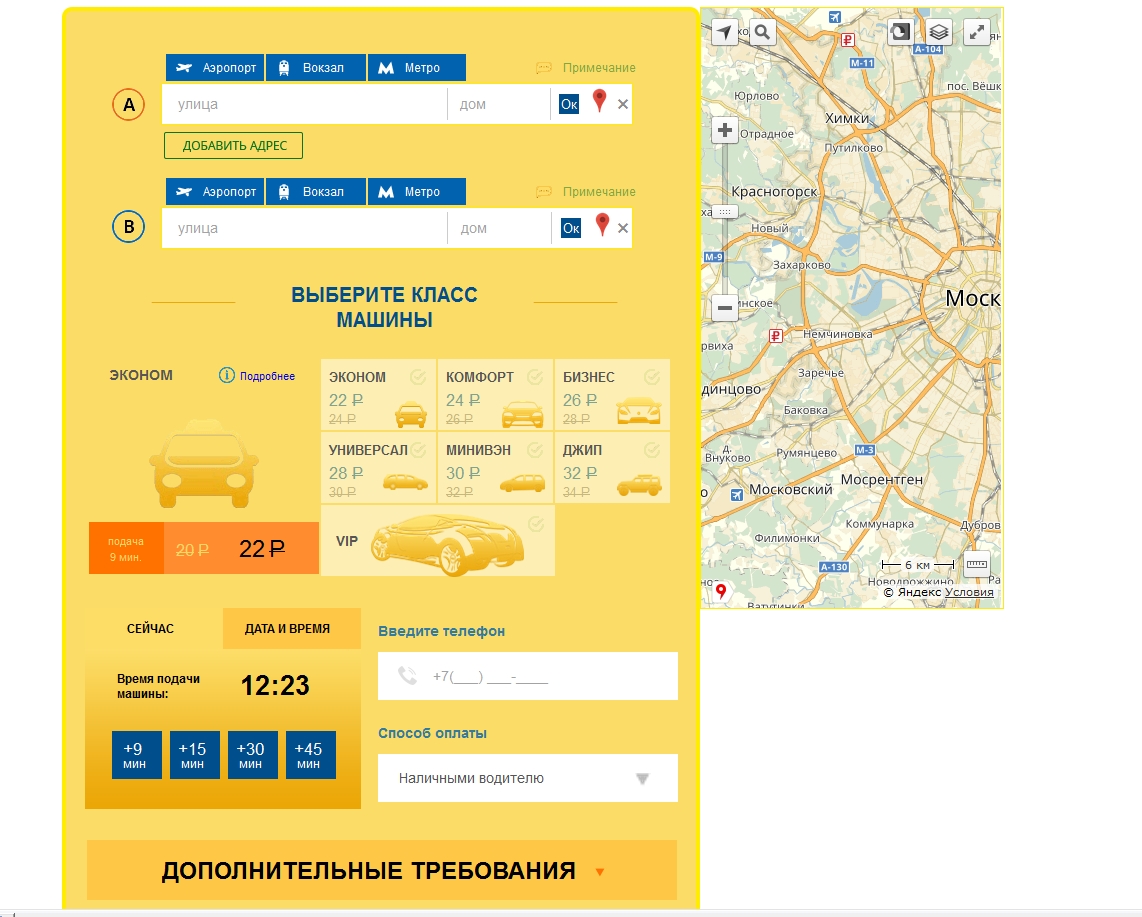Select the БИЗНЕС car class tile
This screenshot has width=1142, height=917.
[613, 394]
